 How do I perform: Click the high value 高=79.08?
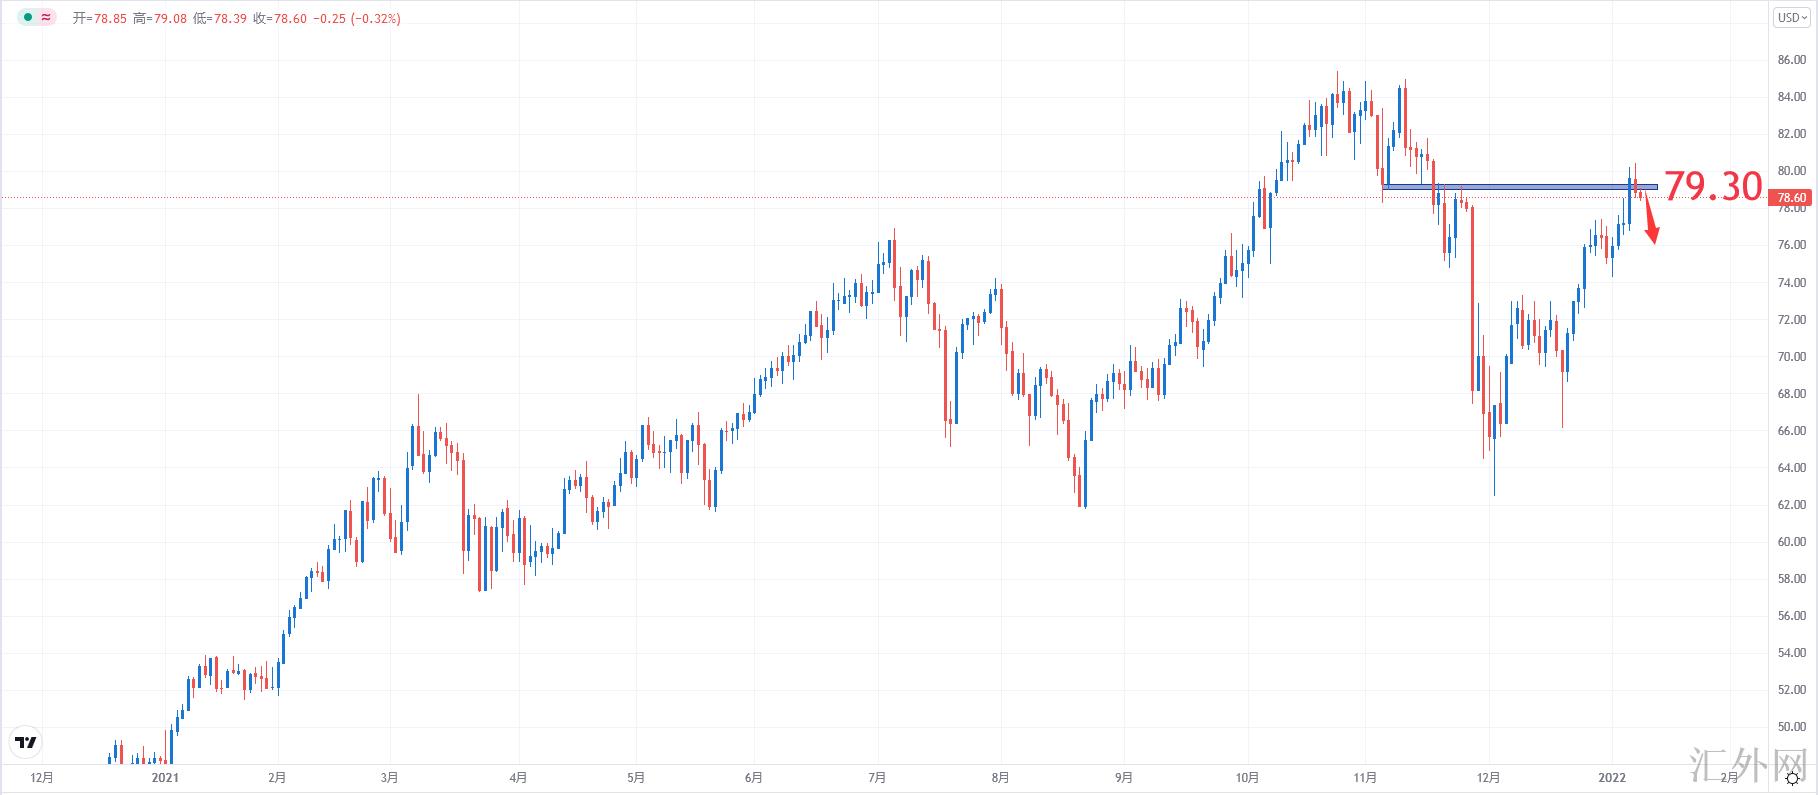[x=160, y=19]
